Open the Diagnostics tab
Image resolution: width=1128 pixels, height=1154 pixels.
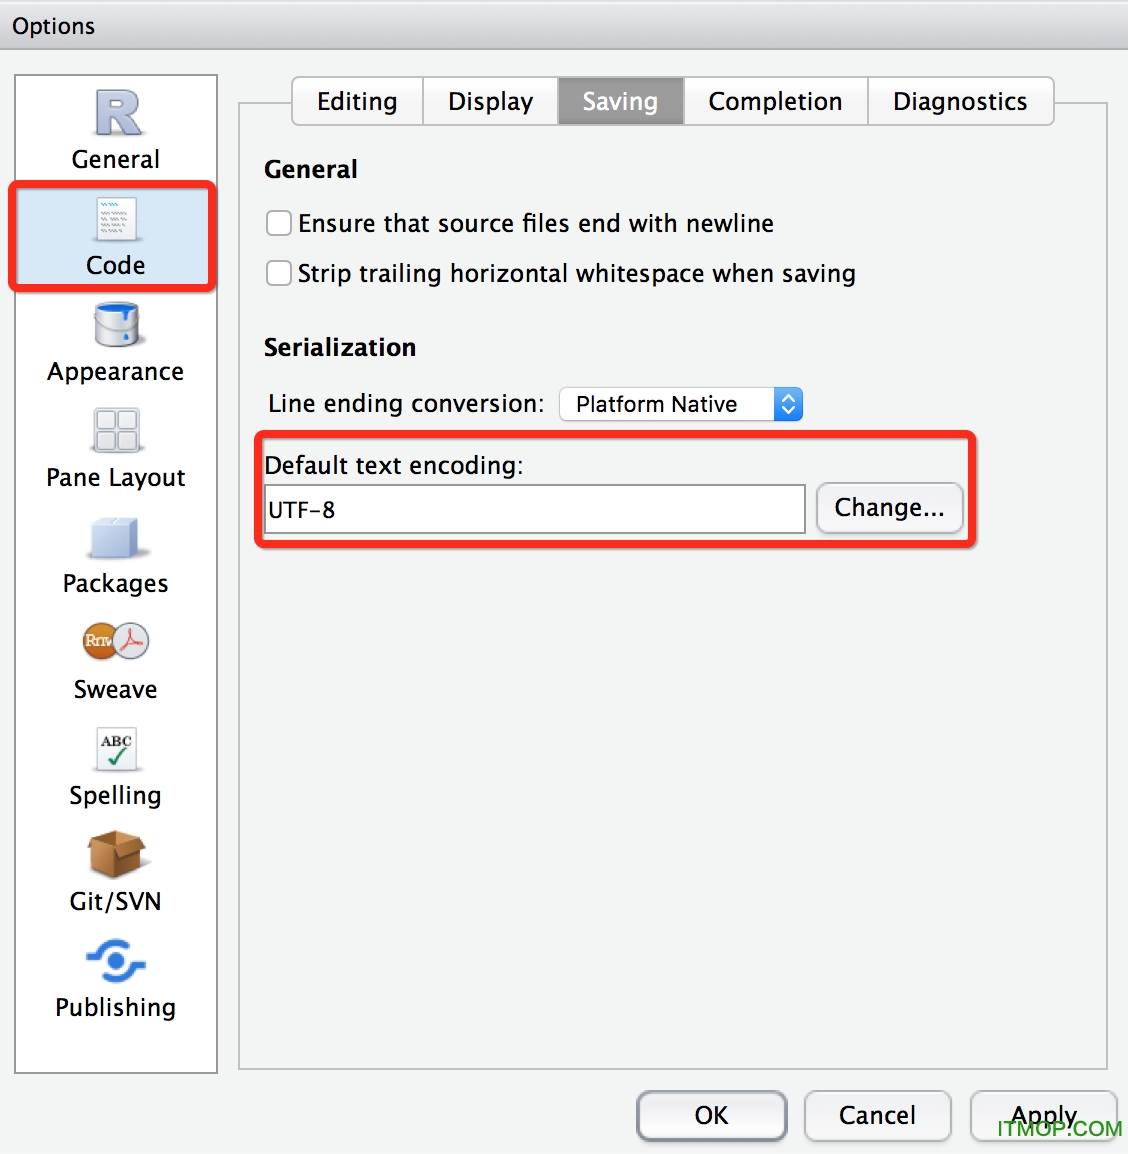pos(960,101)
